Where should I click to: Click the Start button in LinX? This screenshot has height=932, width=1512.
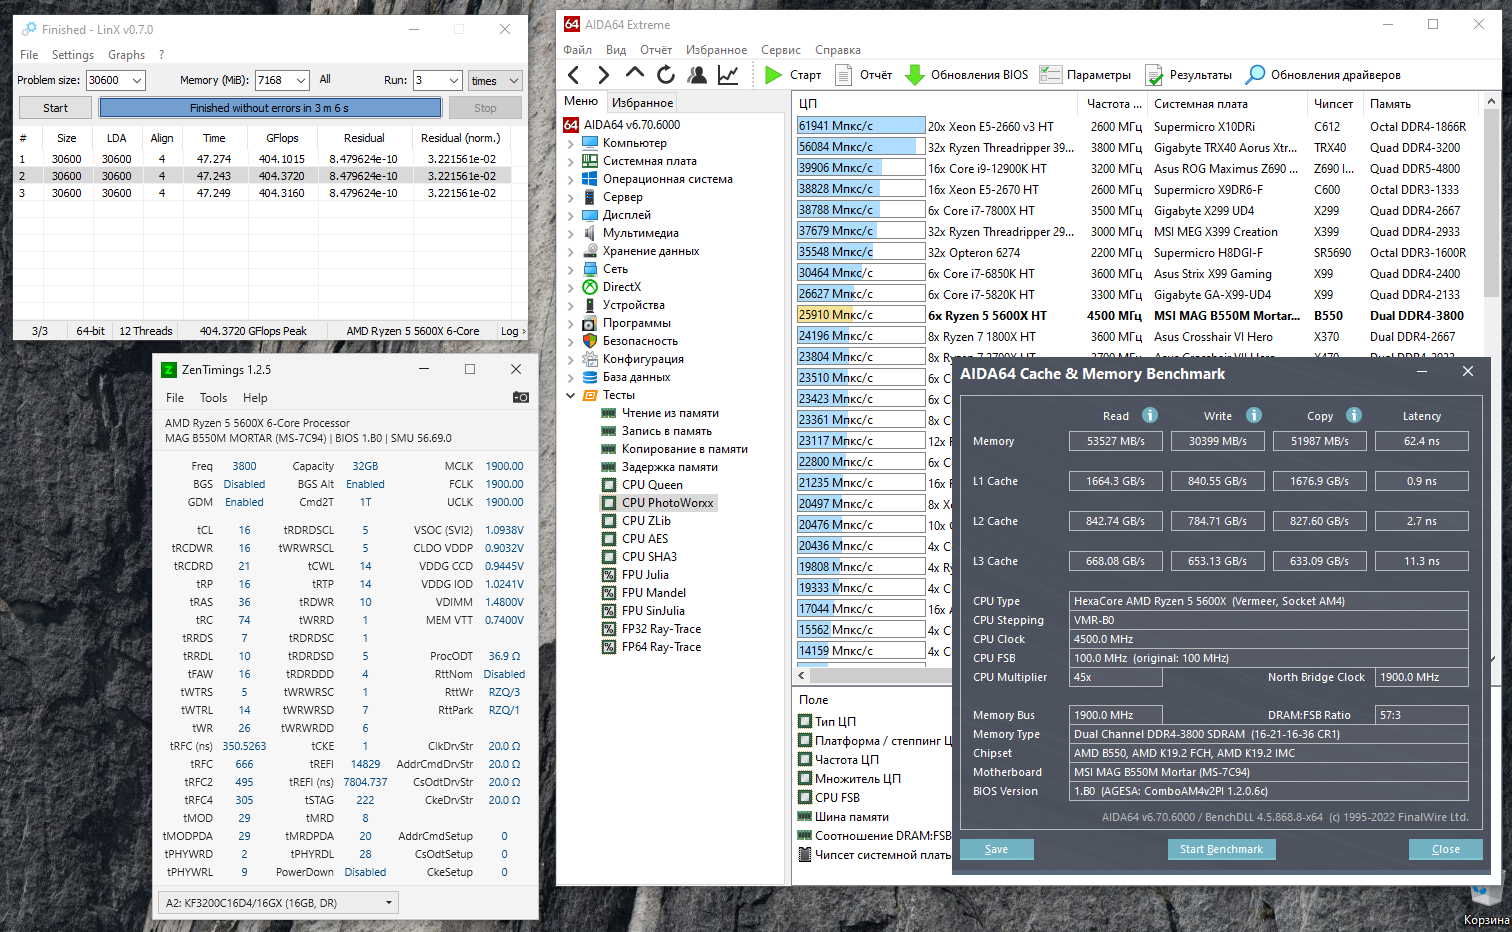point(56,108)
